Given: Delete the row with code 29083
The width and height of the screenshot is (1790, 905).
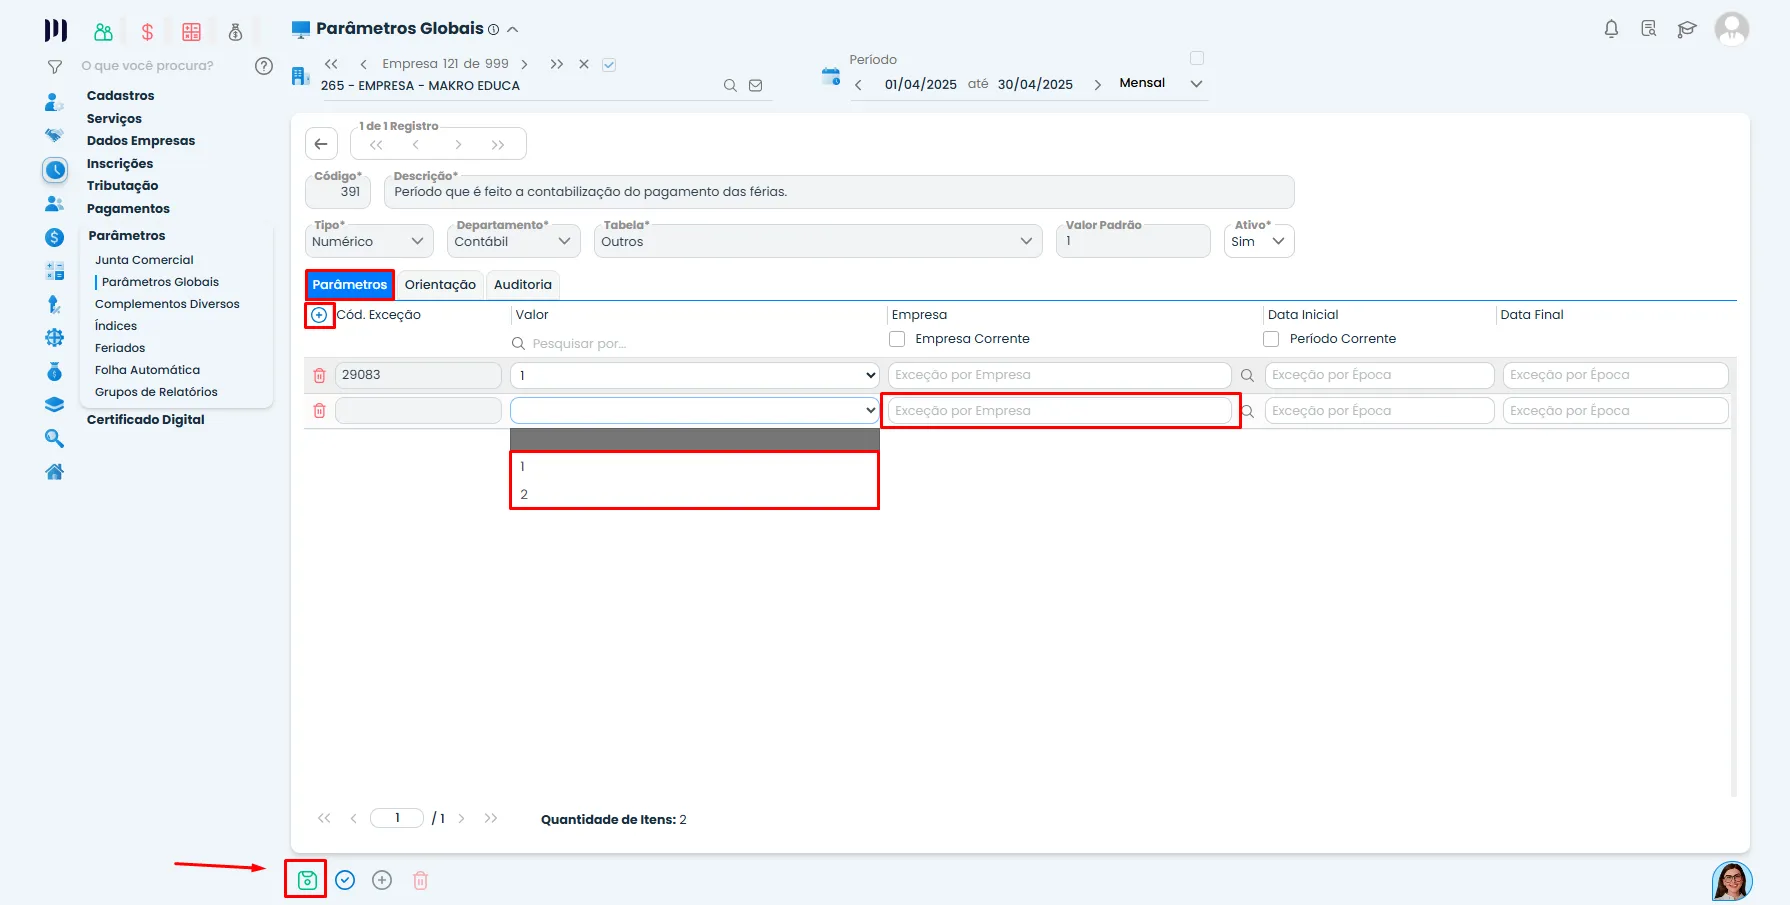Looking at the screenshot, I should tap(320, 375).
